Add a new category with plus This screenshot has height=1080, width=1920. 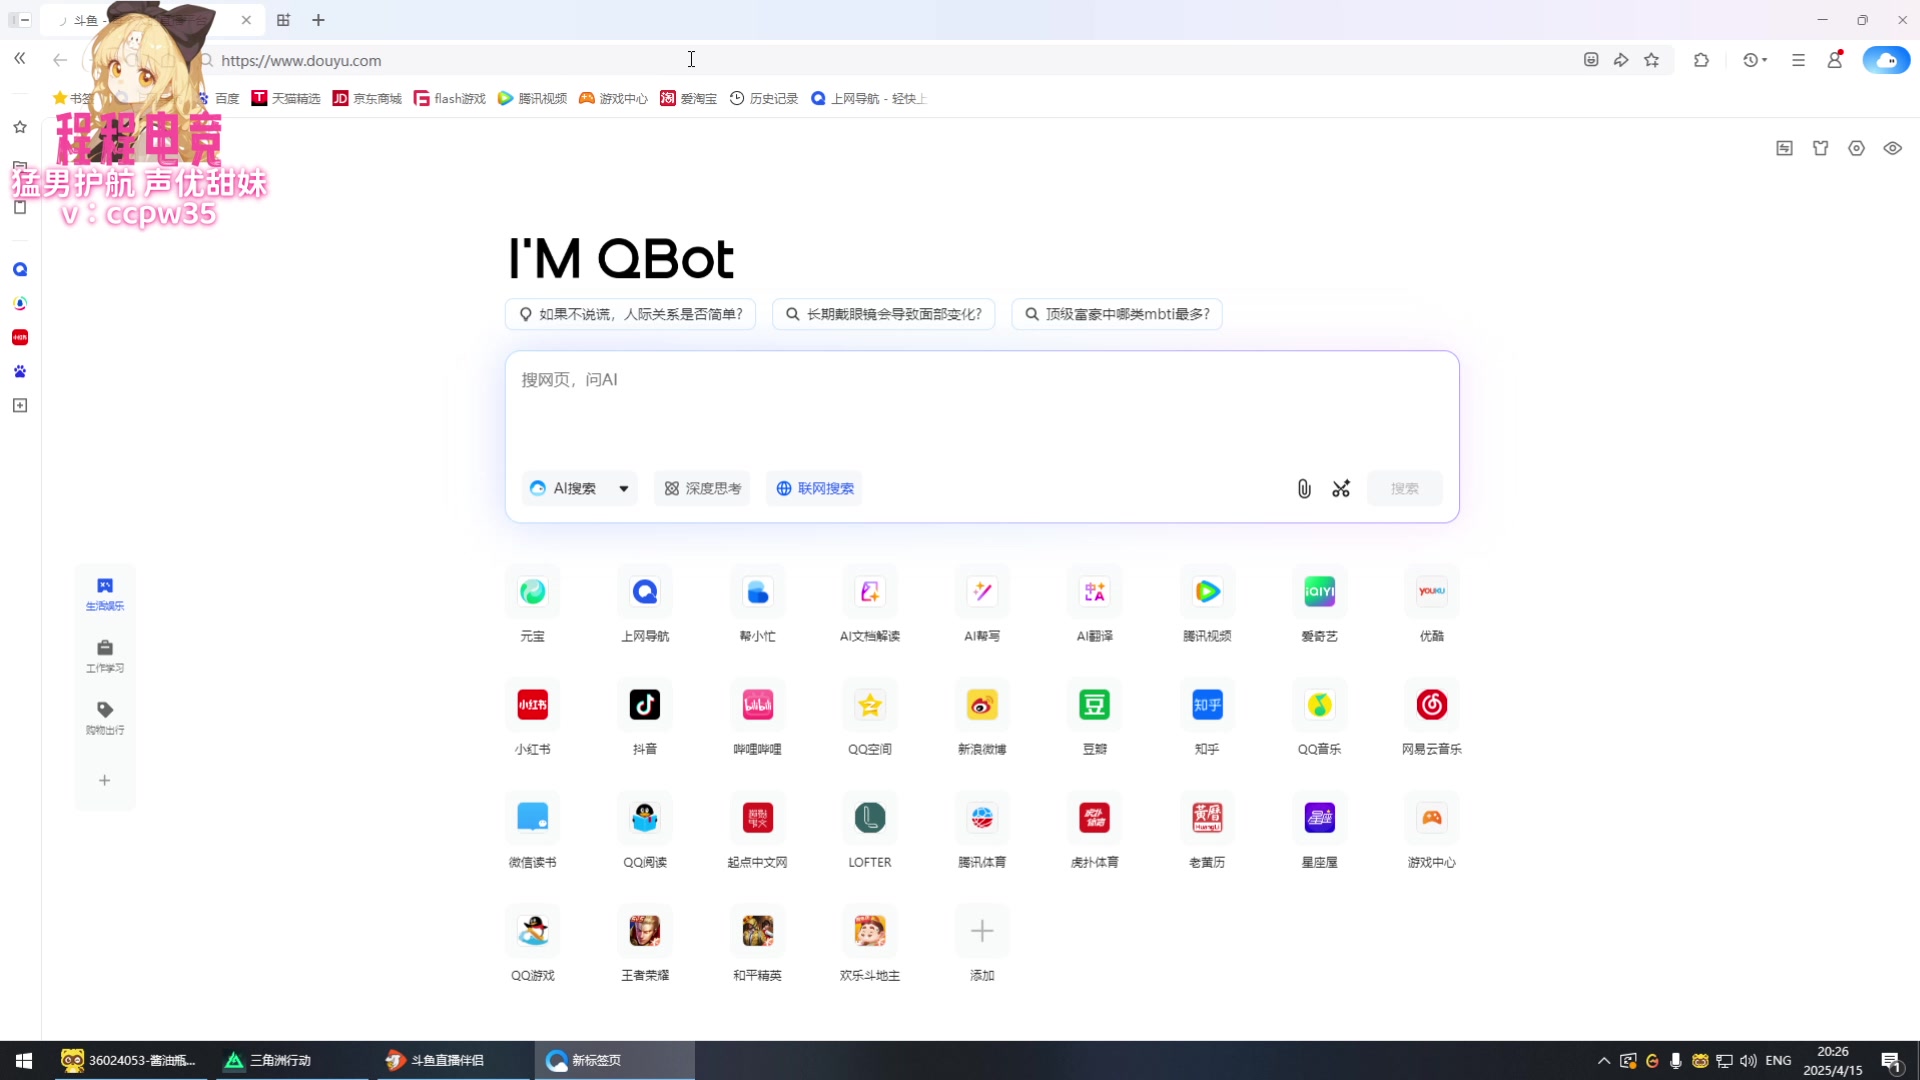(105, 780)
